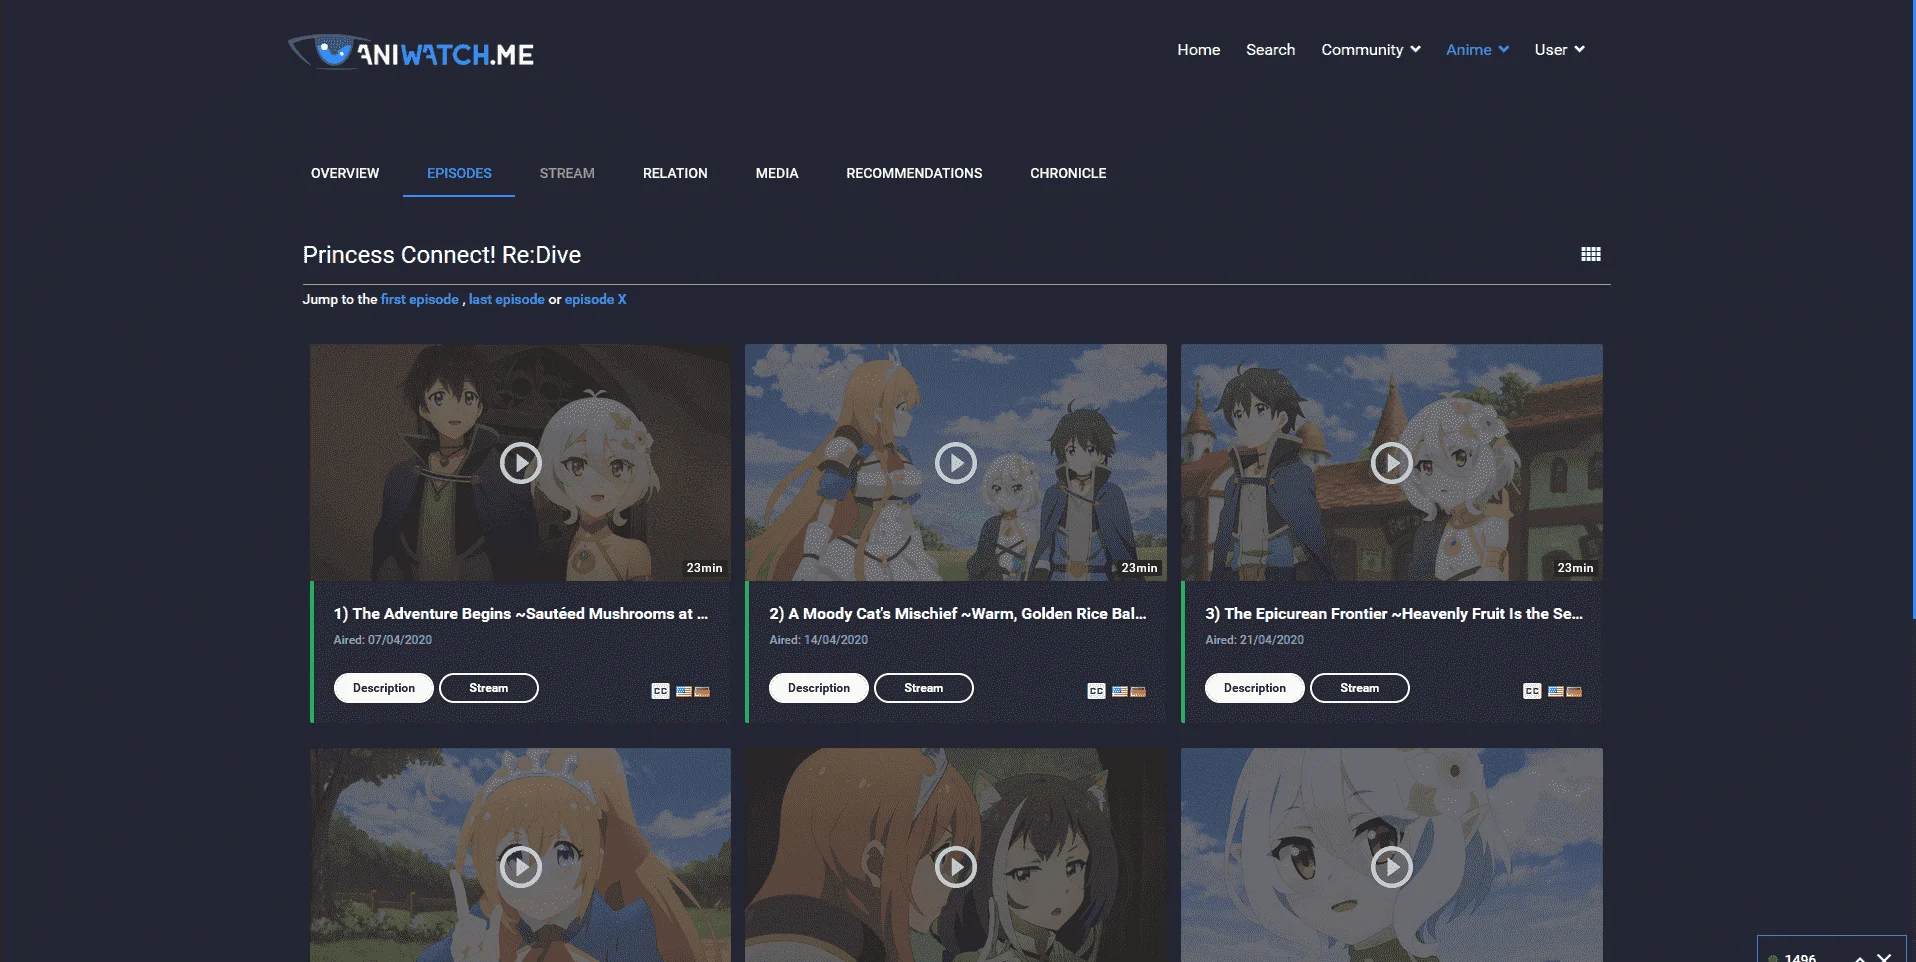Viewport: 1916px width, 962px height.
Task: Click the AniWatch.me logo
Action: (x=411, y=52)
